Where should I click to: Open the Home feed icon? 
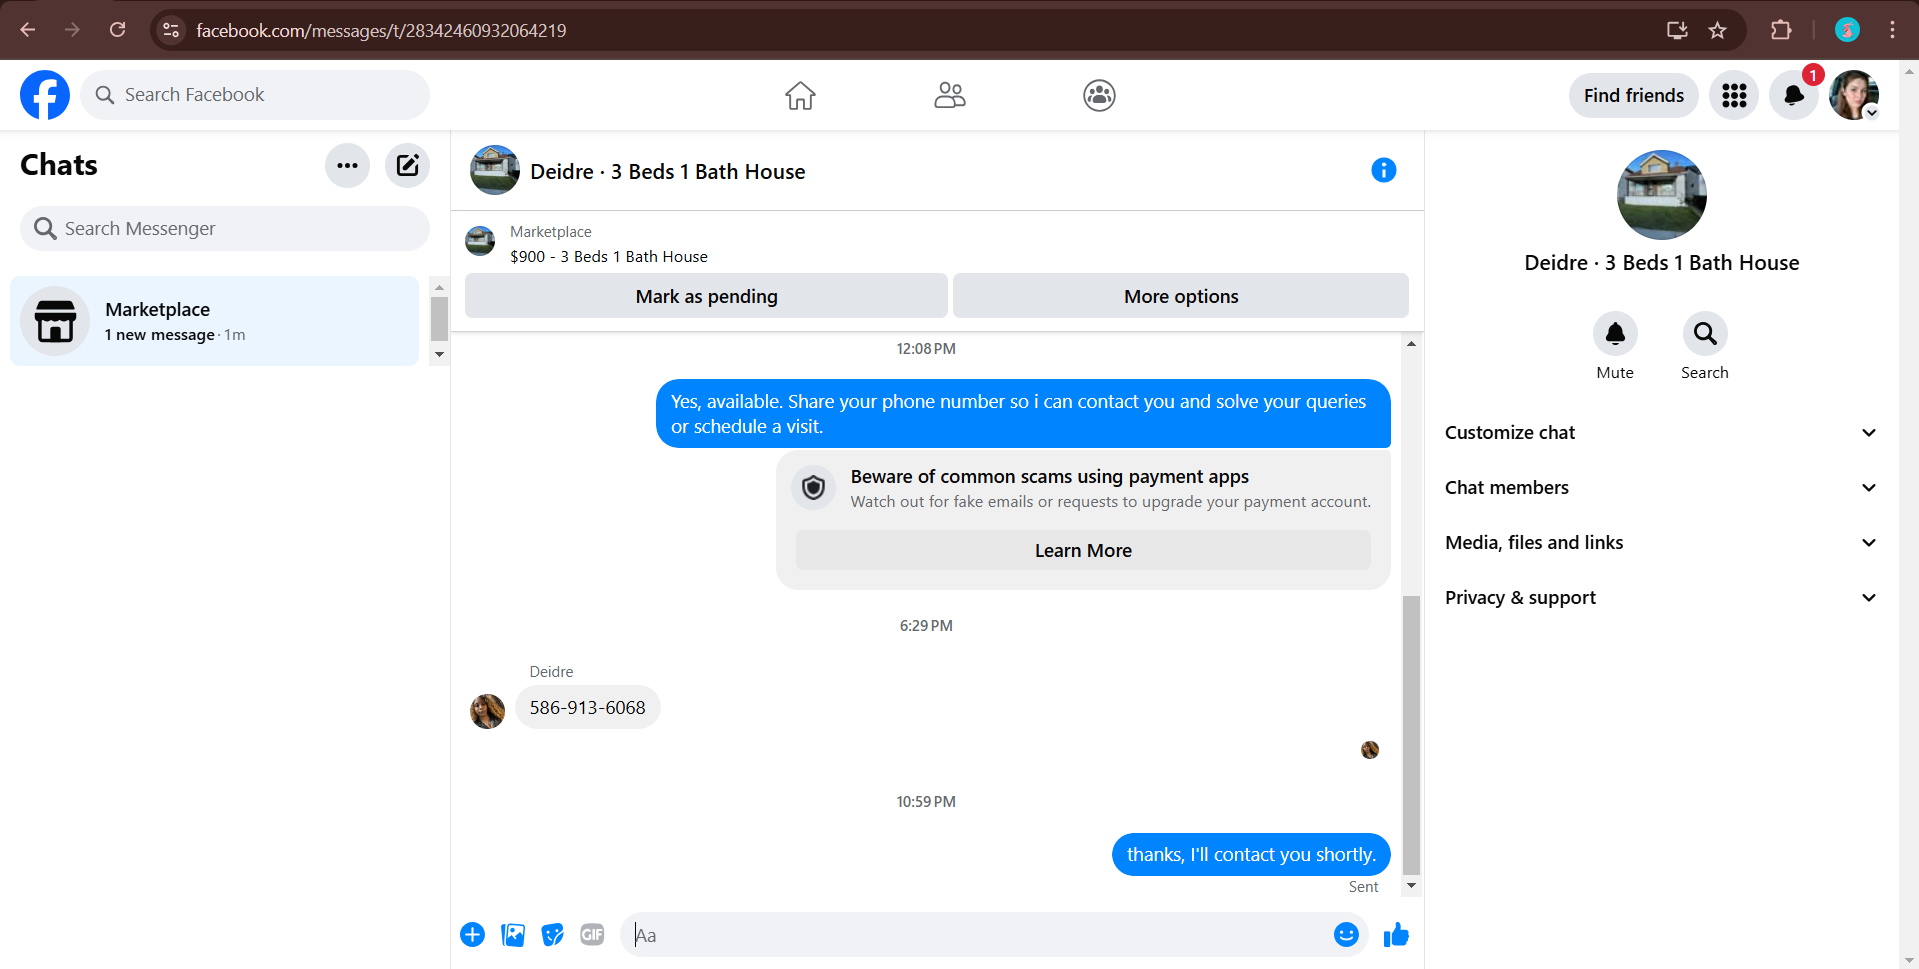coord(800,95)
